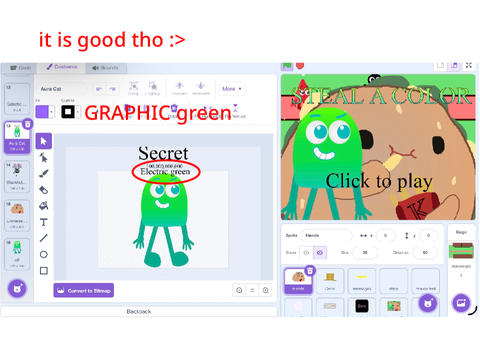Select the arrow Select tool

point(44,141)
